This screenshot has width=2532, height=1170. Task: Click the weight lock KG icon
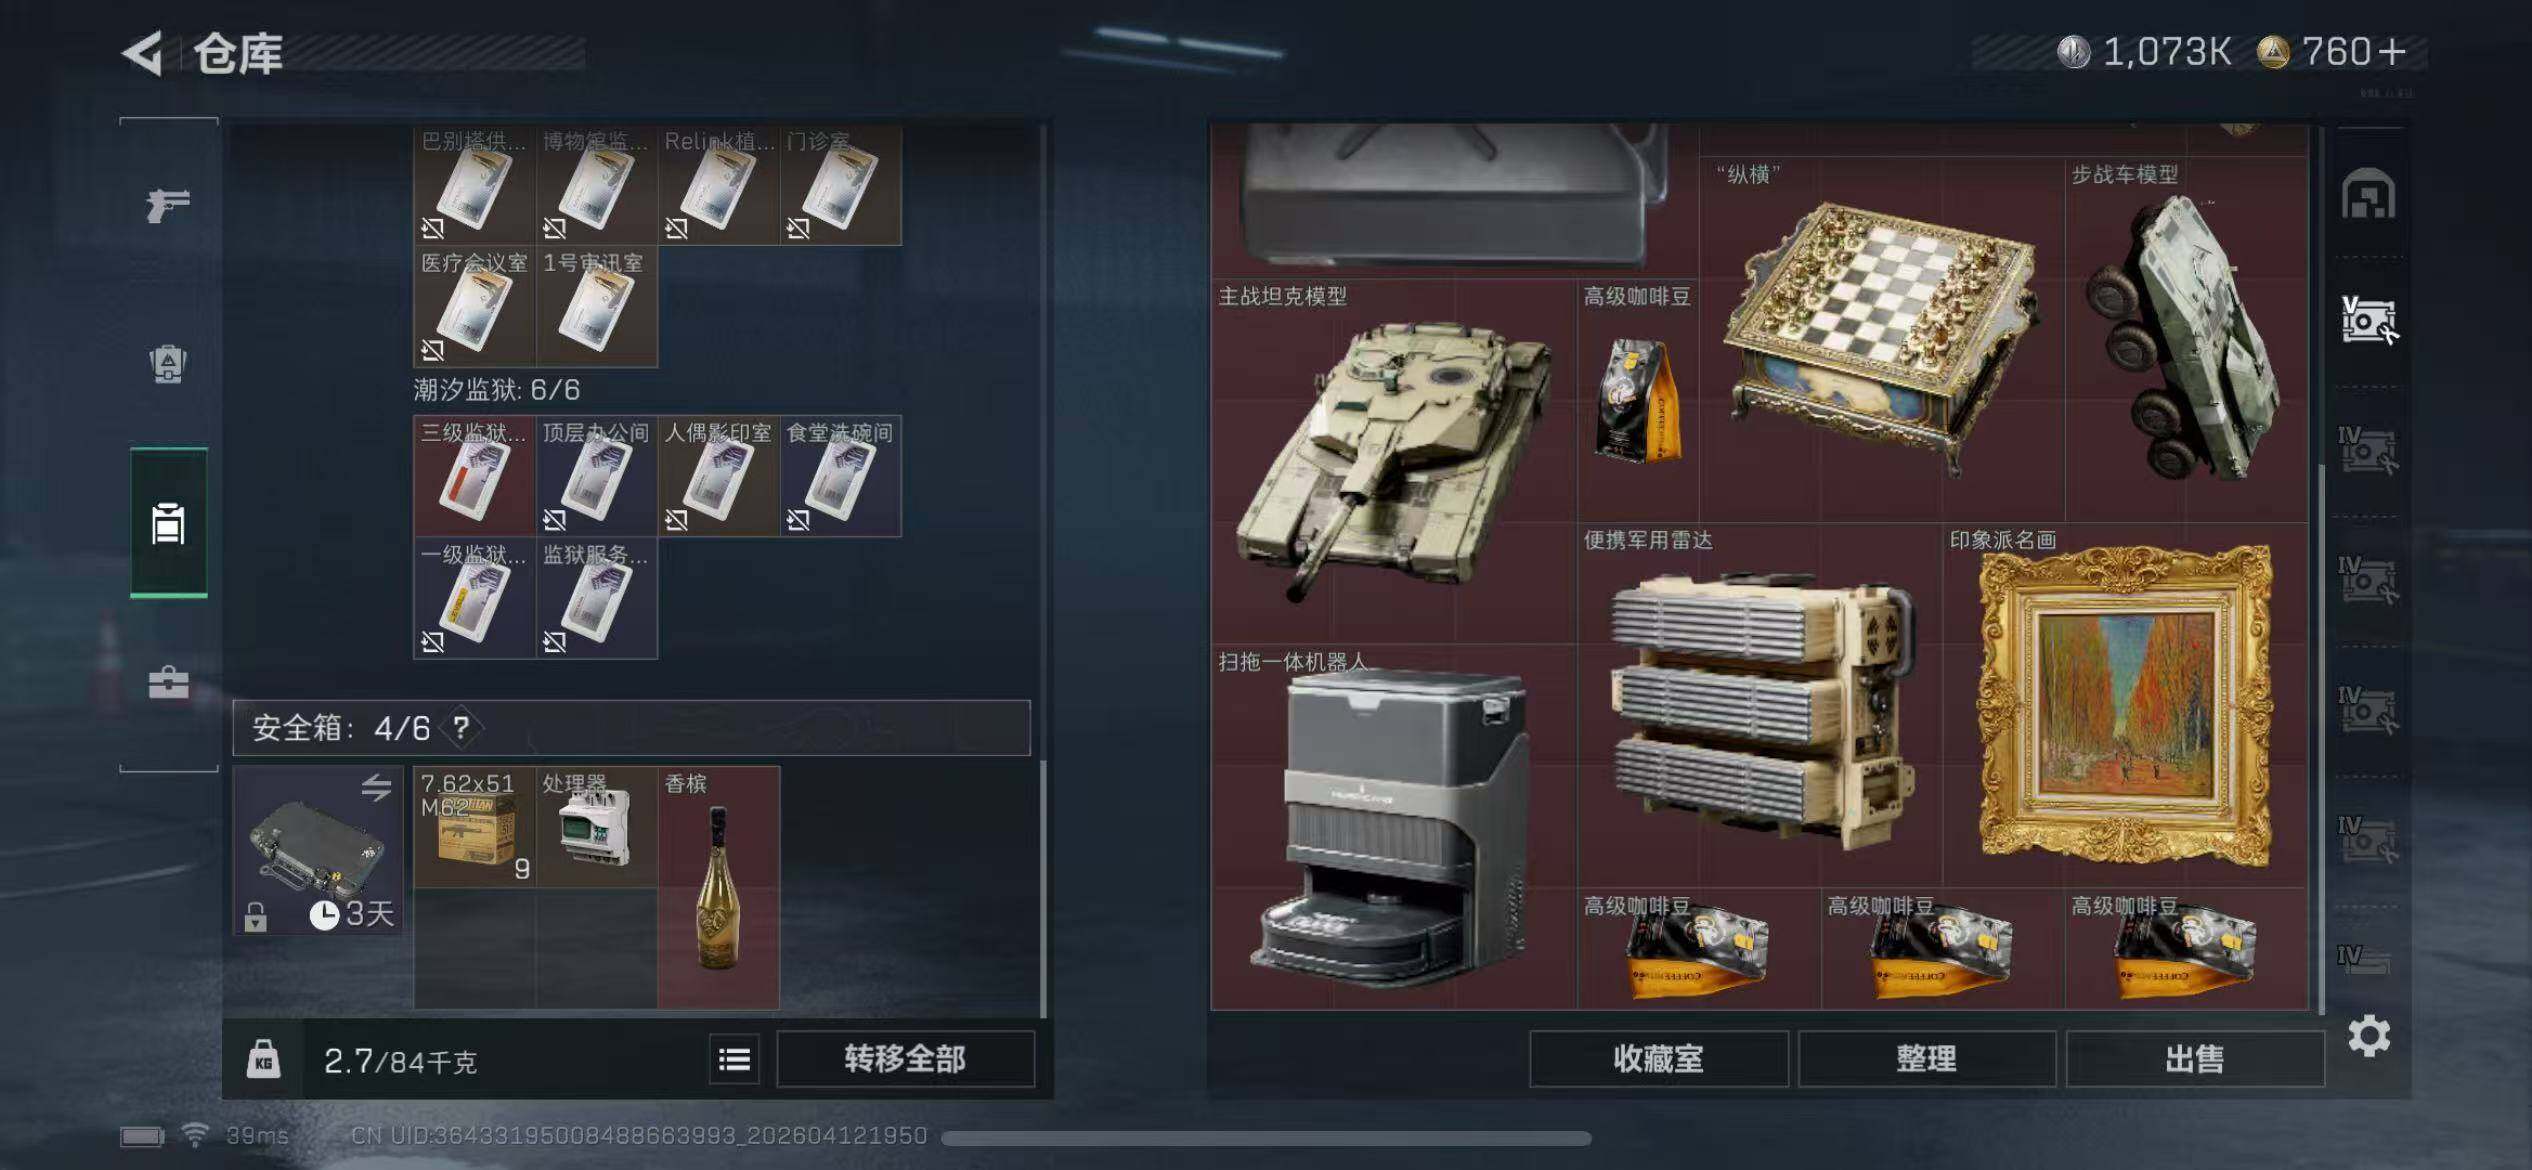coord(263,1059)
